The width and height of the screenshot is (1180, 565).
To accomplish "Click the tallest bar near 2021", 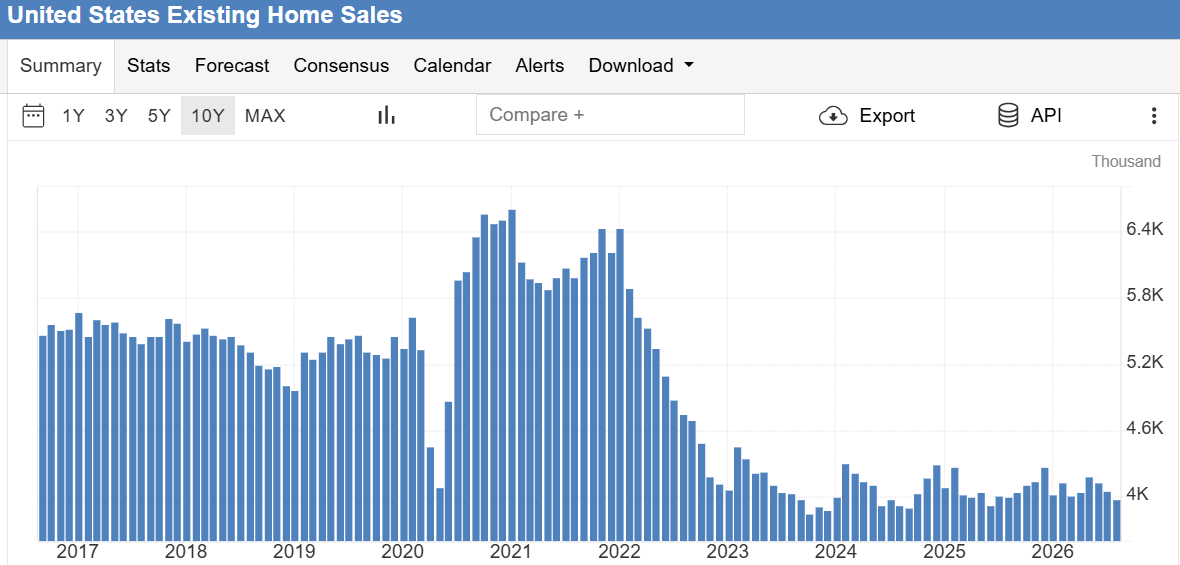I will (512, 375).
